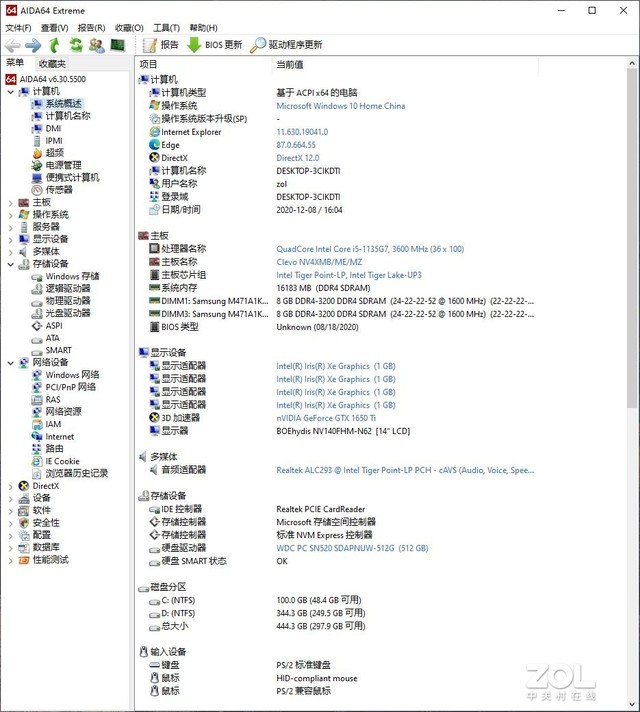The image size is (640, 712).
Task: Click the Internet Explorer icon in list
Action: (x=154, y=132)
